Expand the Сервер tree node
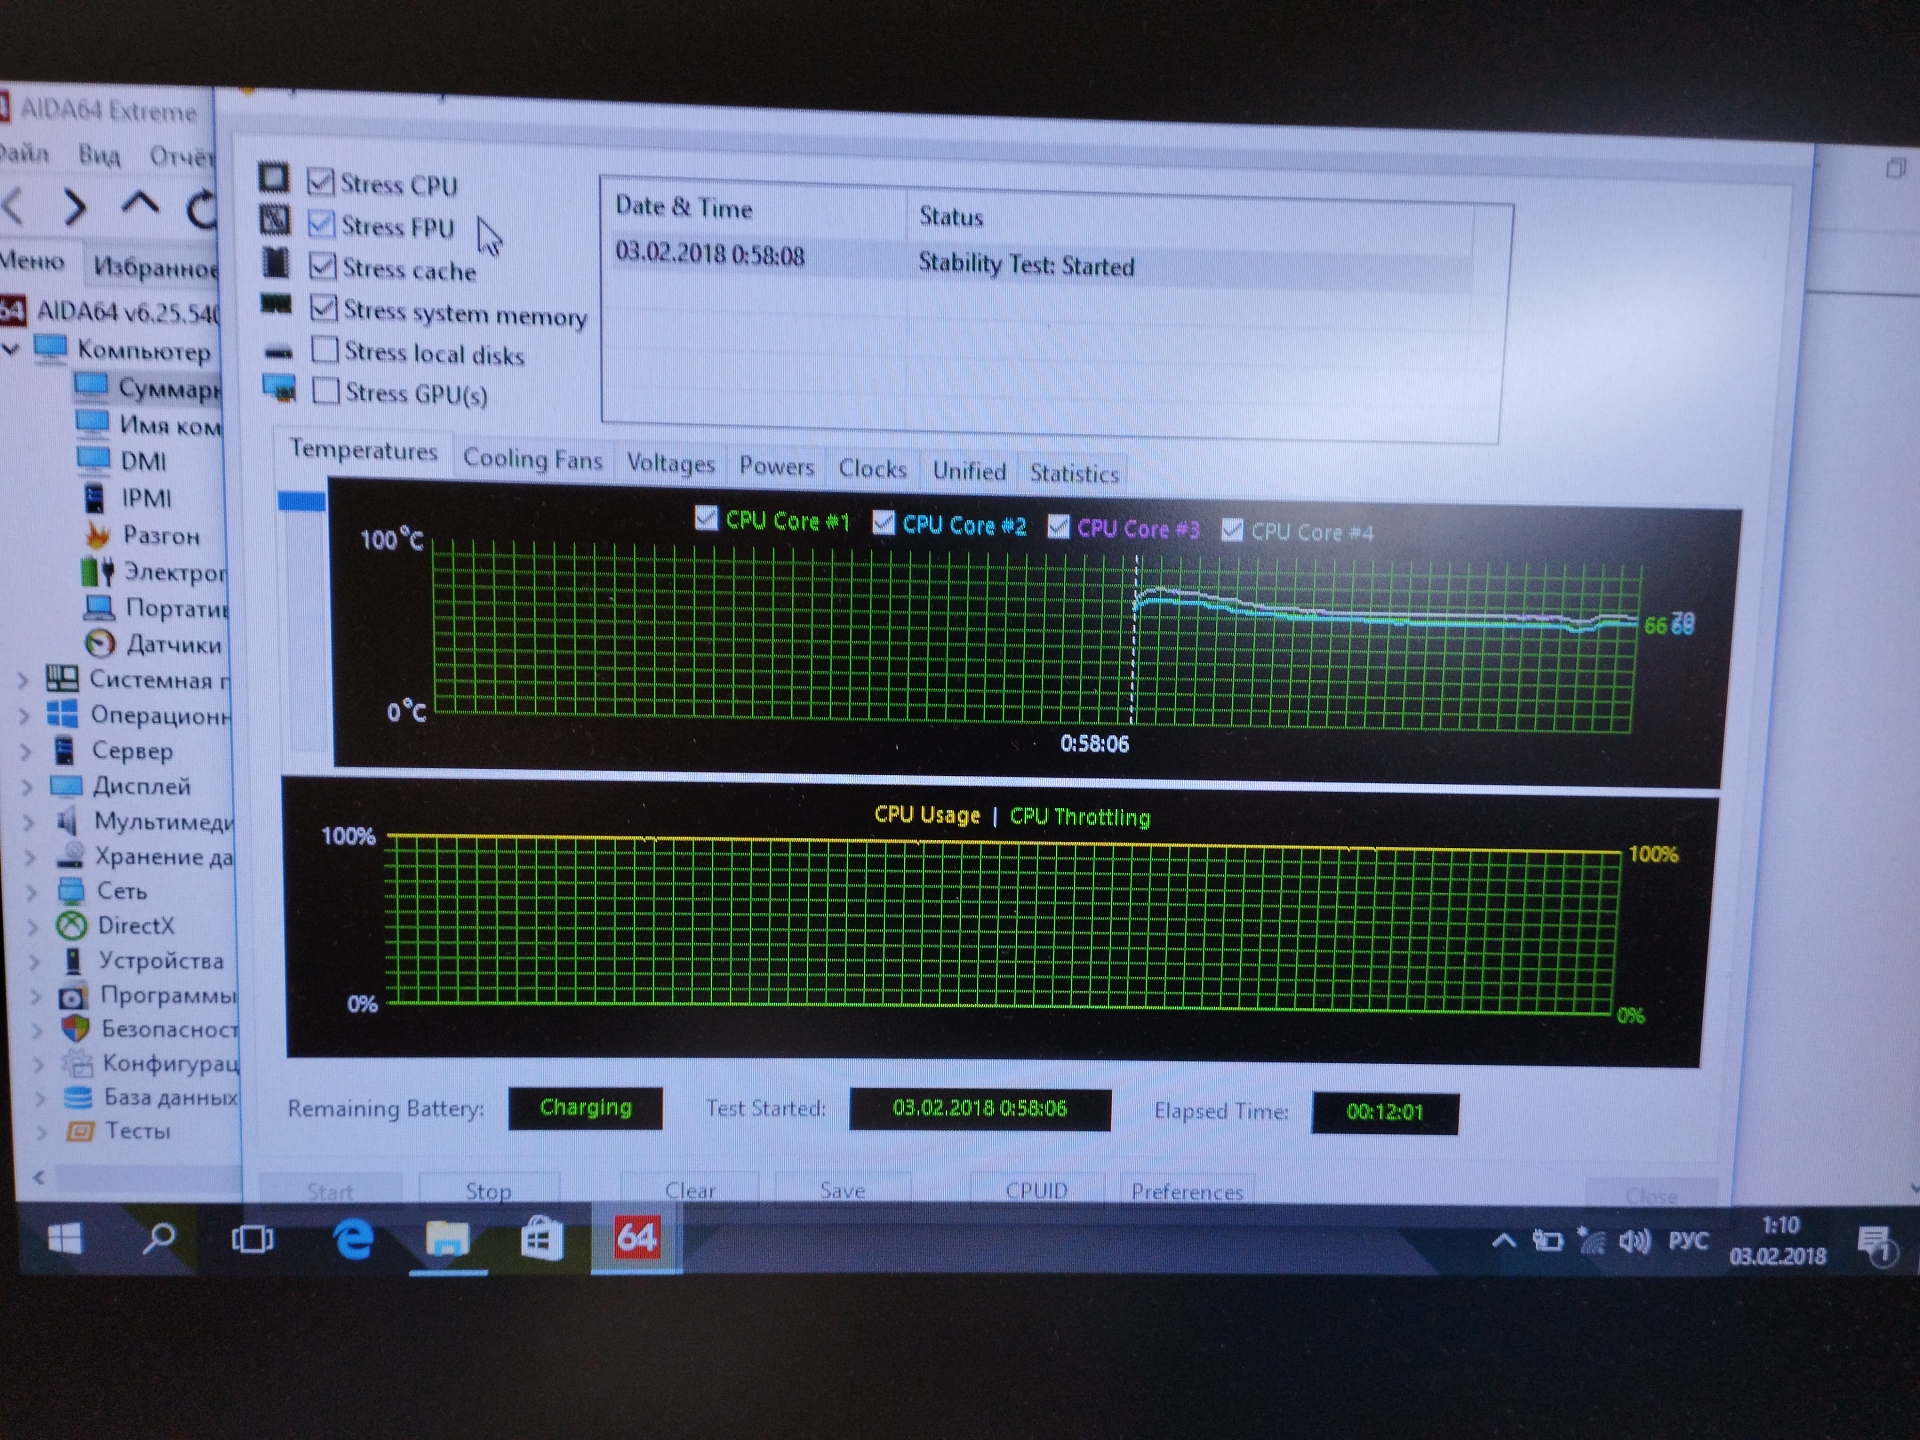 26,751
